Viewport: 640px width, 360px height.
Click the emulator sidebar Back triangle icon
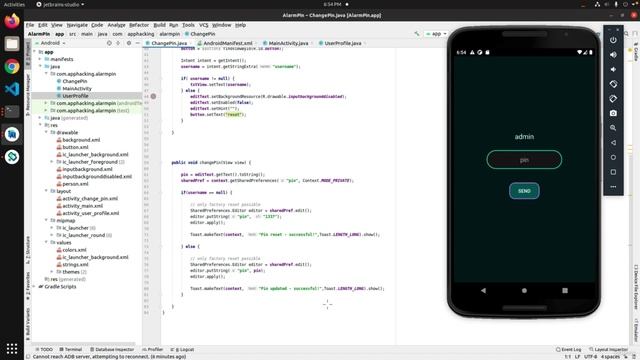coord(613,142)
